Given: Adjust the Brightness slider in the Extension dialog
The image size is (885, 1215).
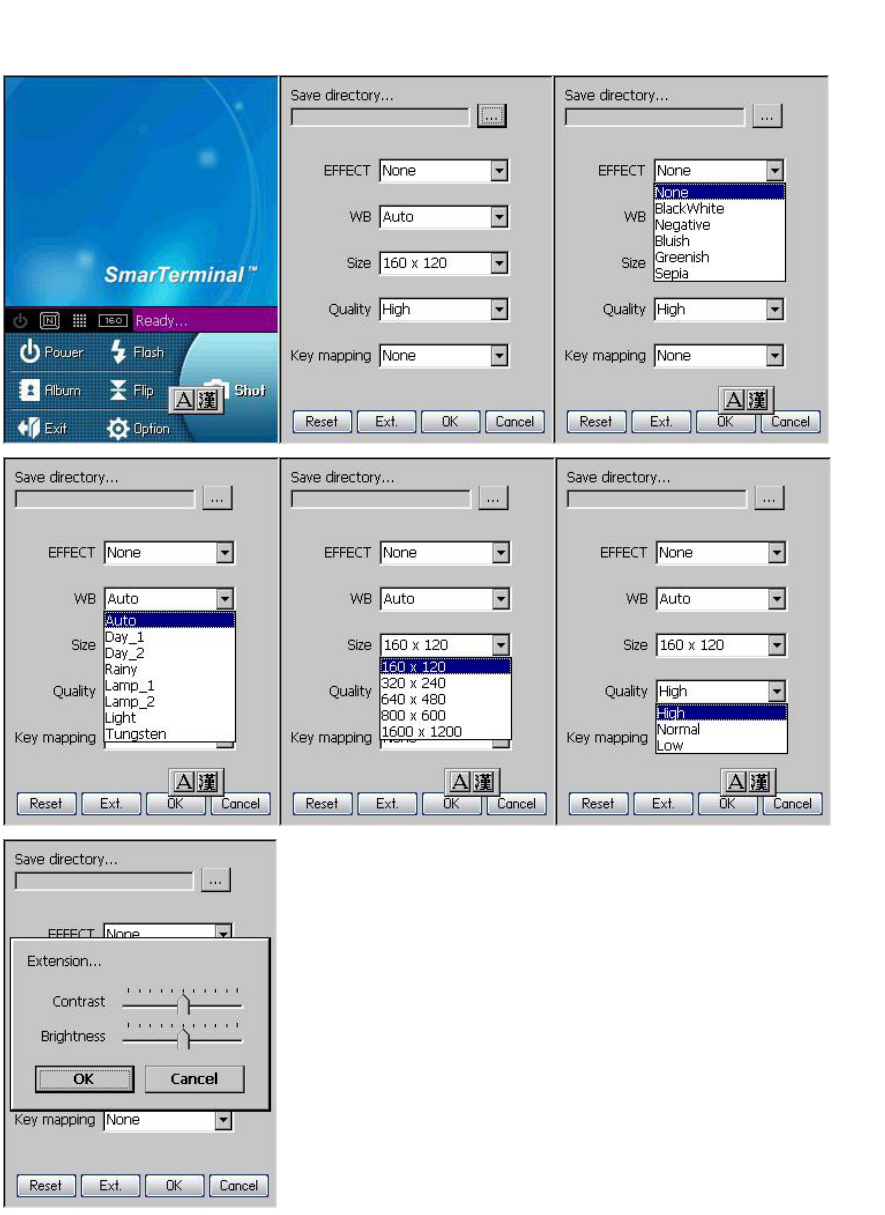Looking at the screenshot, I should (x=183, y=1037).
